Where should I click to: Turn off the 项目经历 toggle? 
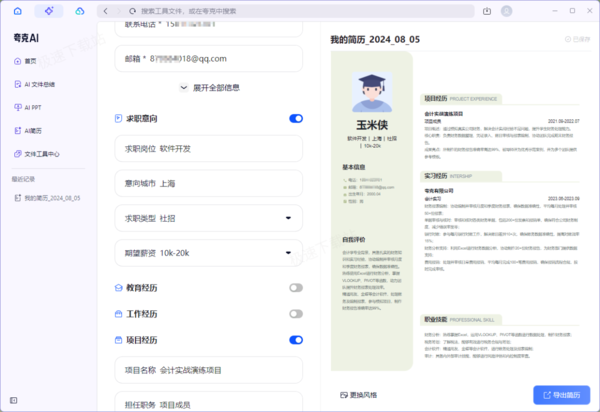coord(296,340)
